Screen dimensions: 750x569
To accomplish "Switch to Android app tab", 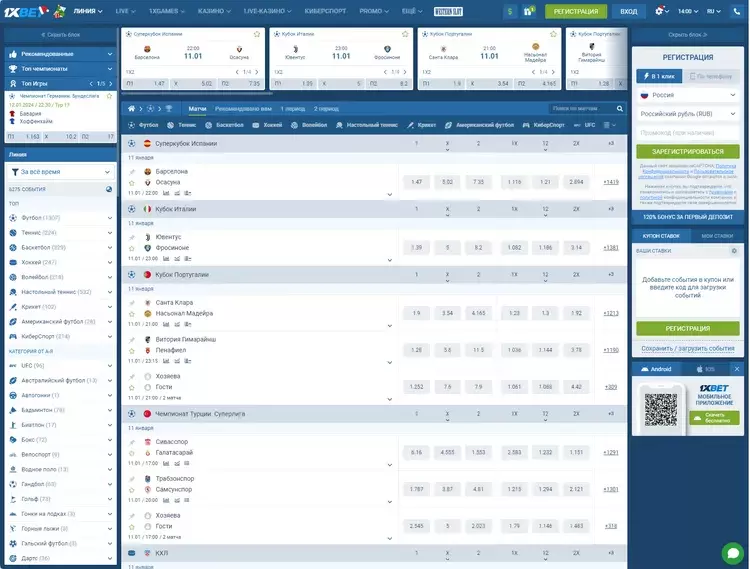I will pos(656,369).
